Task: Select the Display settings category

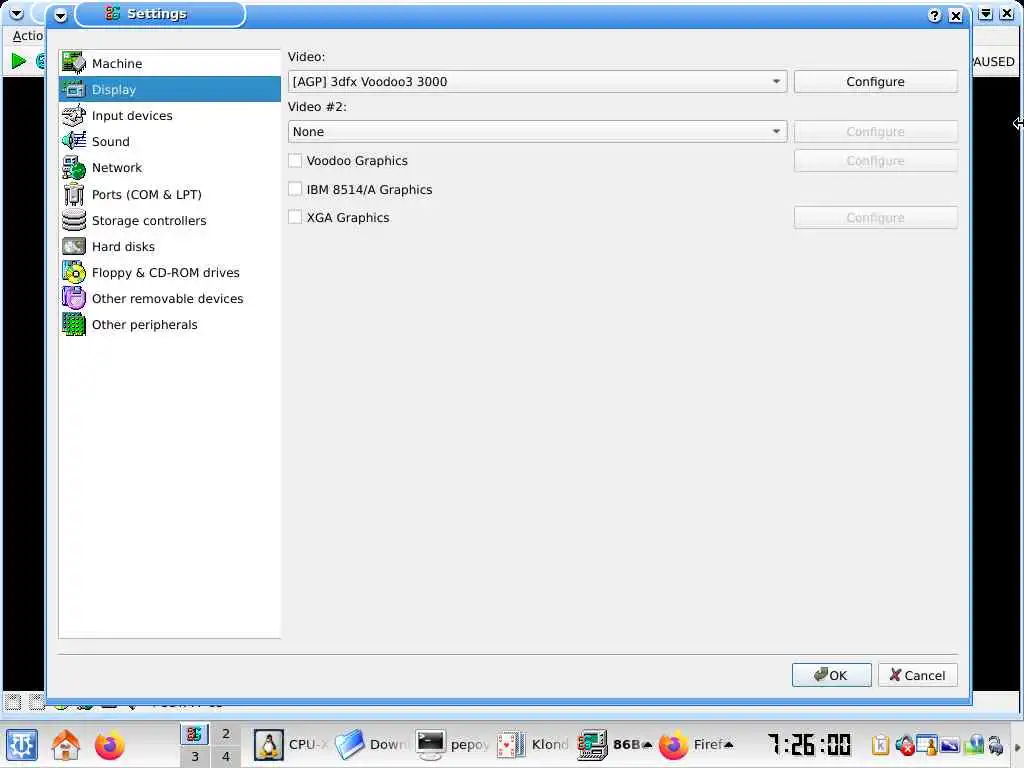Action: pos(169,89)
